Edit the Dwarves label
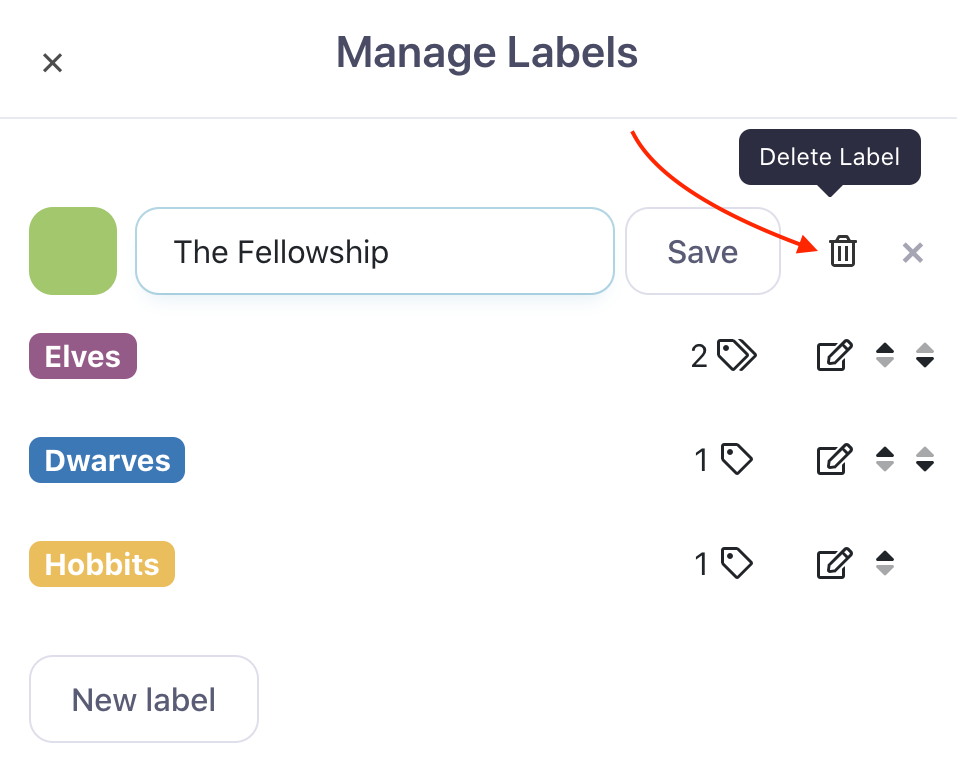Image resolution: width=957 pixels, height=766 pixels. 835,460
